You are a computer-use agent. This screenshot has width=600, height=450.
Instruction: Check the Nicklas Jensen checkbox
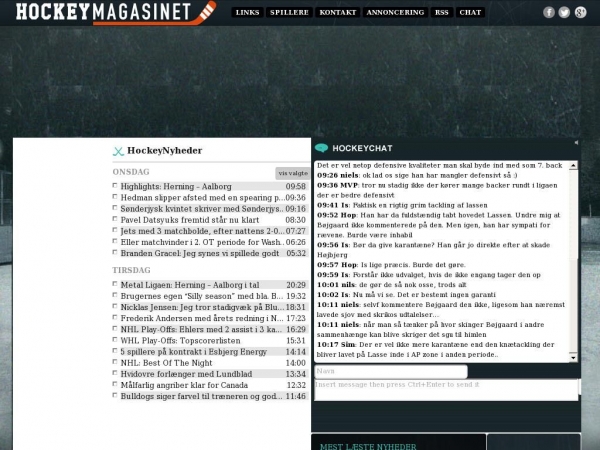[115, 306]
